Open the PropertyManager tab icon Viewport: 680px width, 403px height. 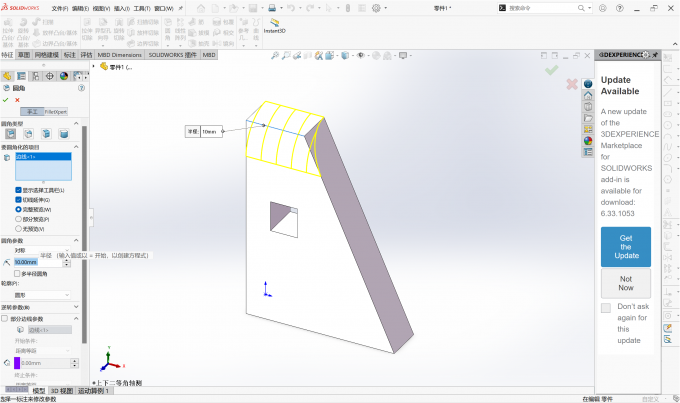(x=21, y=76)
